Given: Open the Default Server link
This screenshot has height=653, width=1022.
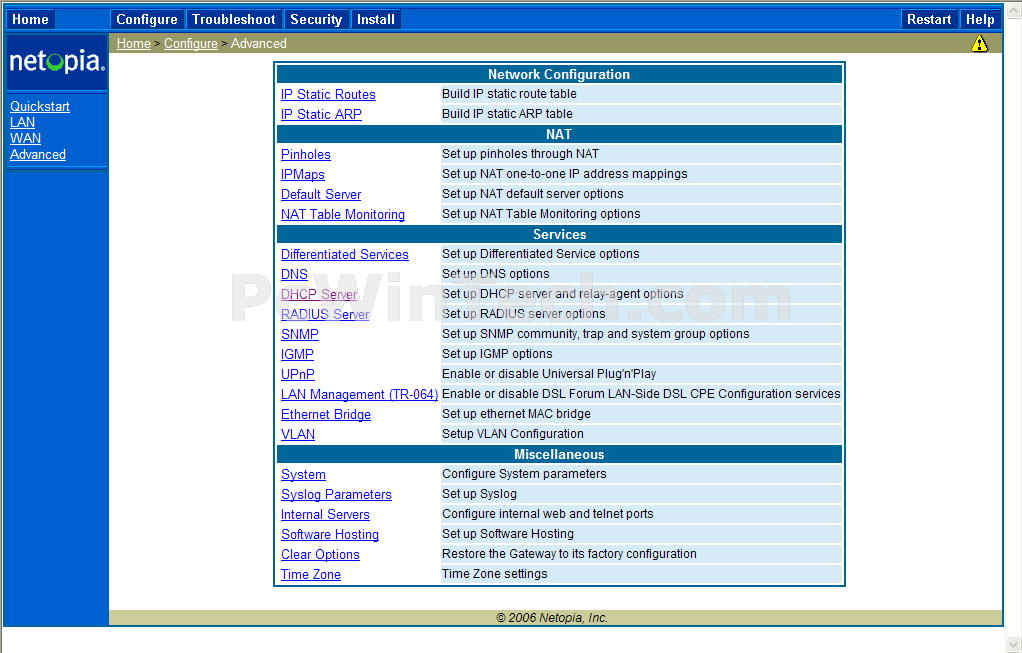Looking at the screenshot, I should pos(321,194).
